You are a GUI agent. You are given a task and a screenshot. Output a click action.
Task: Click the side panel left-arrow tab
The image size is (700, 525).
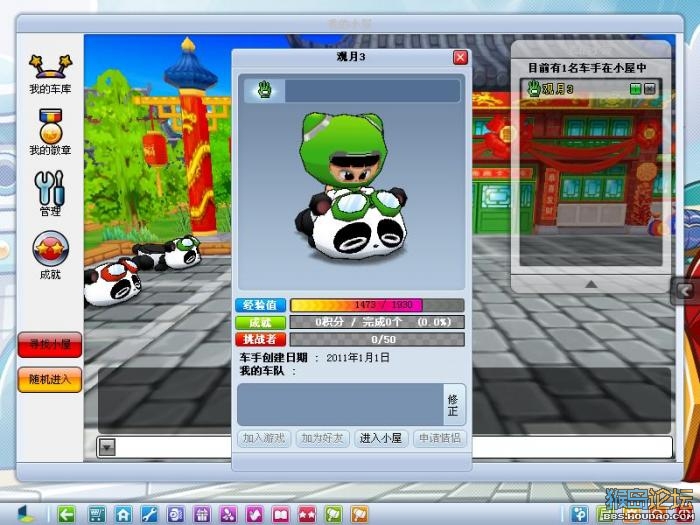685,291
